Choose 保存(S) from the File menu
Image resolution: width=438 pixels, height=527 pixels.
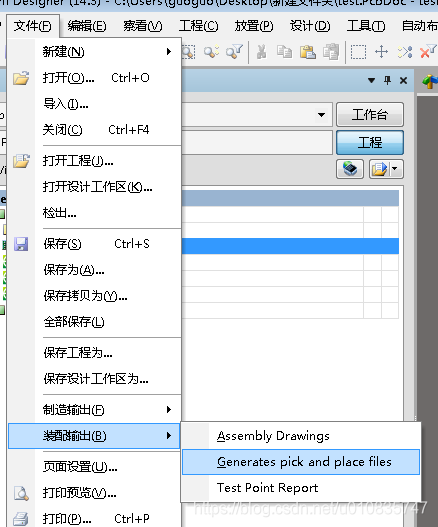(94, 244)
